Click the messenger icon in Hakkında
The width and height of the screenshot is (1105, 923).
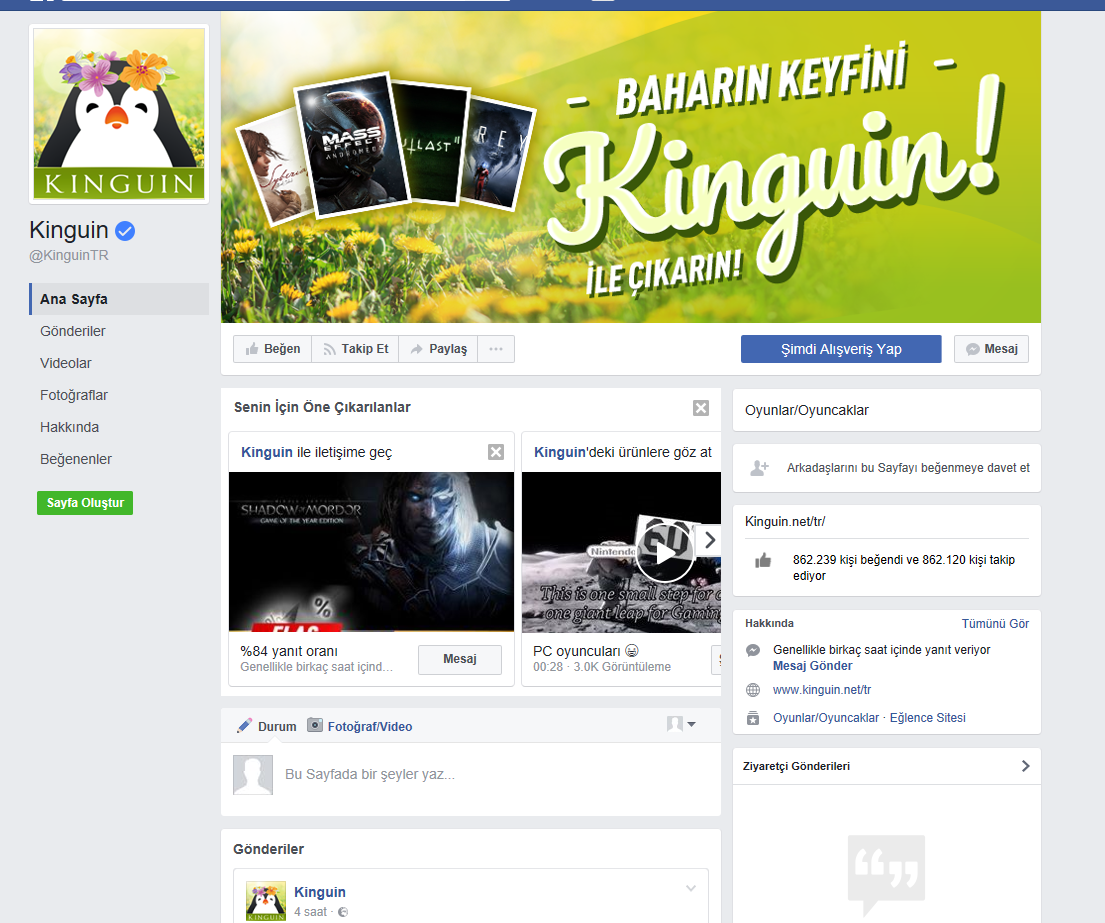(x=753, y=650)
